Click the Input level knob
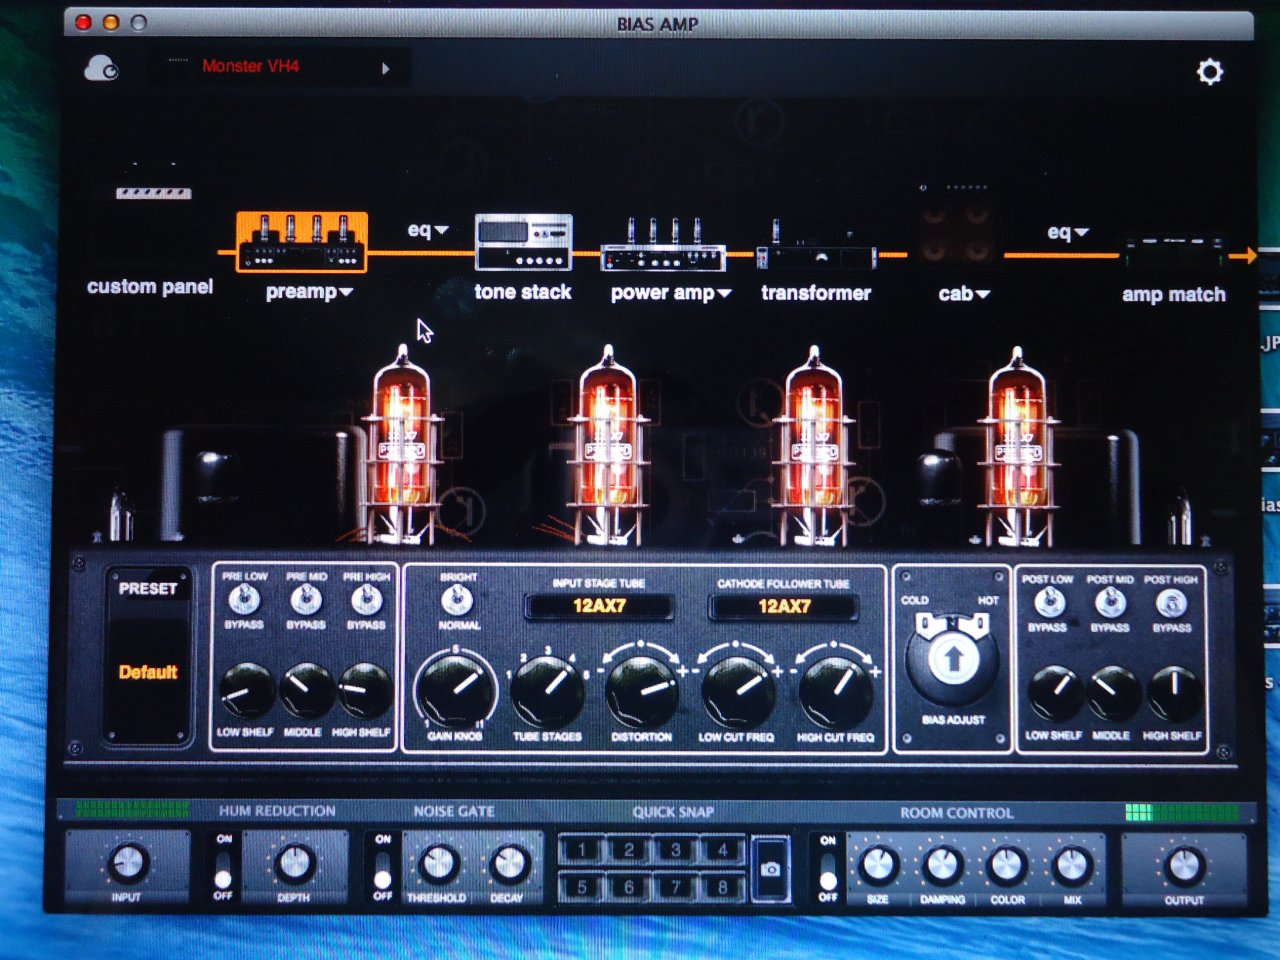Screen dimensions: 1280x960 coord(127,861)
